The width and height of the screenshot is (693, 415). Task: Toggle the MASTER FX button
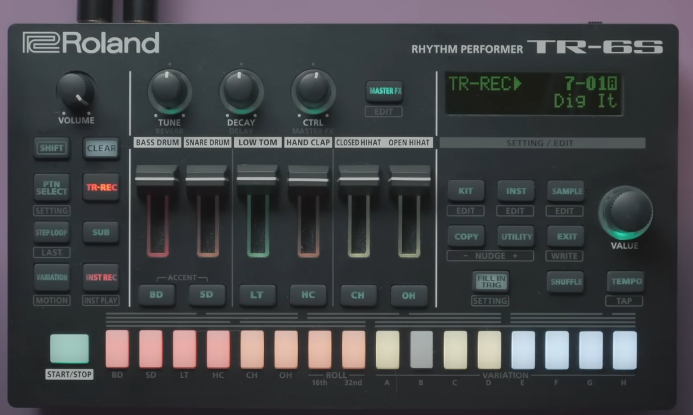pyautogui.click(x=385, y=91)
